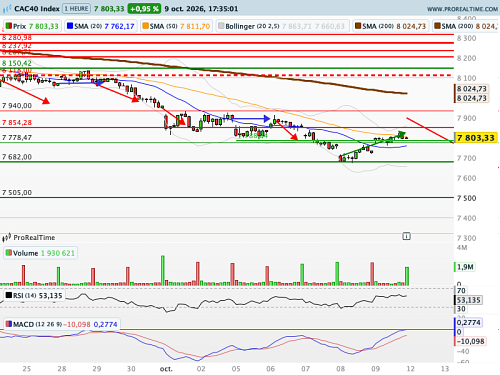Click the oct. label on time axis
The height and width of the screenshot is (375, 500).
point(166,369)
